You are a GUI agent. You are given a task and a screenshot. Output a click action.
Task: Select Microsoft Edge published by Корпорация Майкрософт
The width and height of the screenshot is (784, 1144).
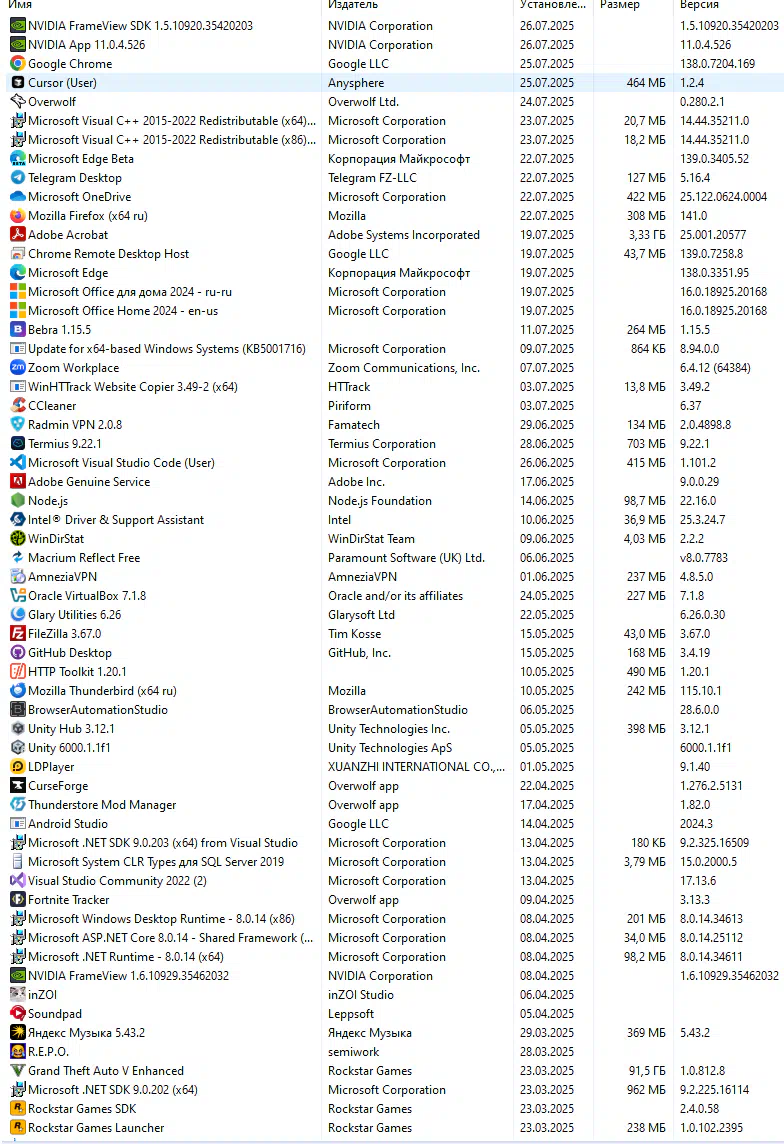395,272
